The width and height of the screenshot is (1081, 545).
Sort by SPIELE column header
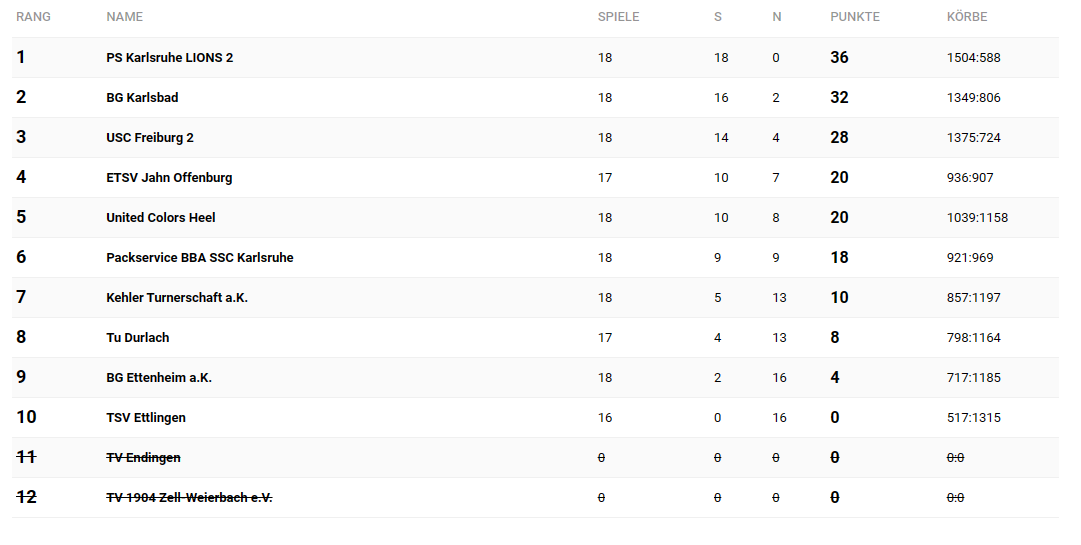pos(618,17)
